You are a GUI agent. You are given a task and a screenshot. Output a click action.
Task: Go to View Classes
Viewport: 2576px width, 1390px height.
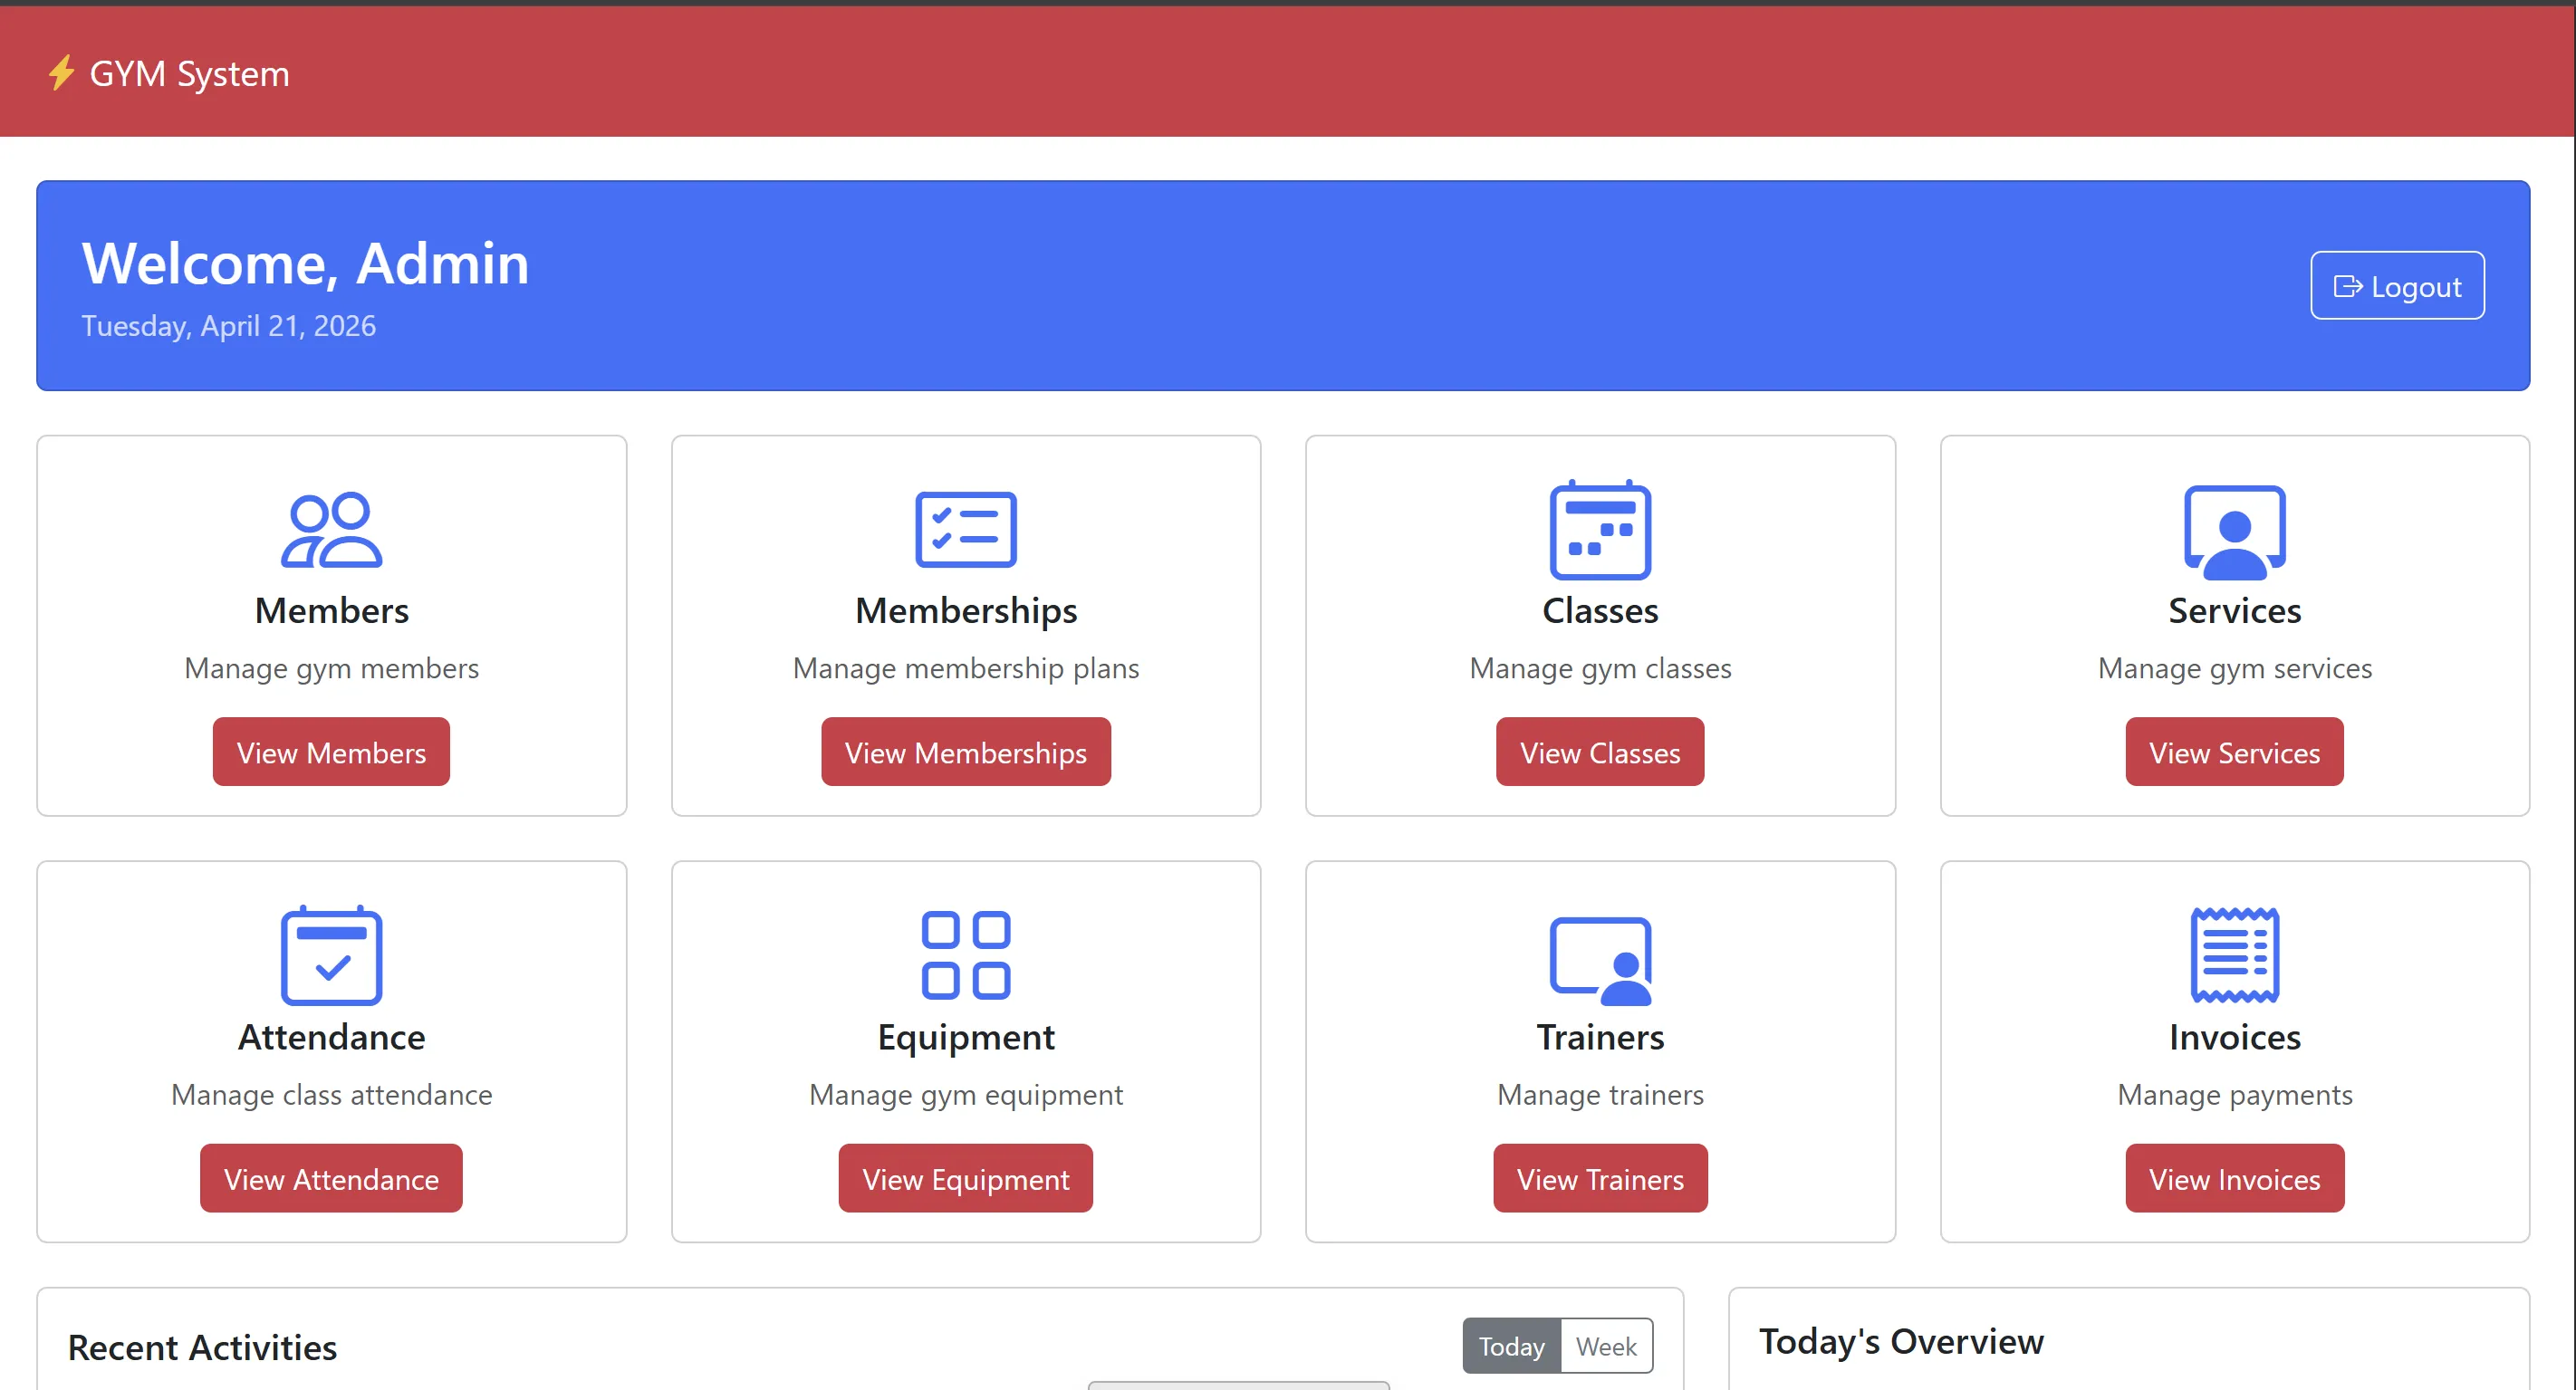tap(1599, 752)
